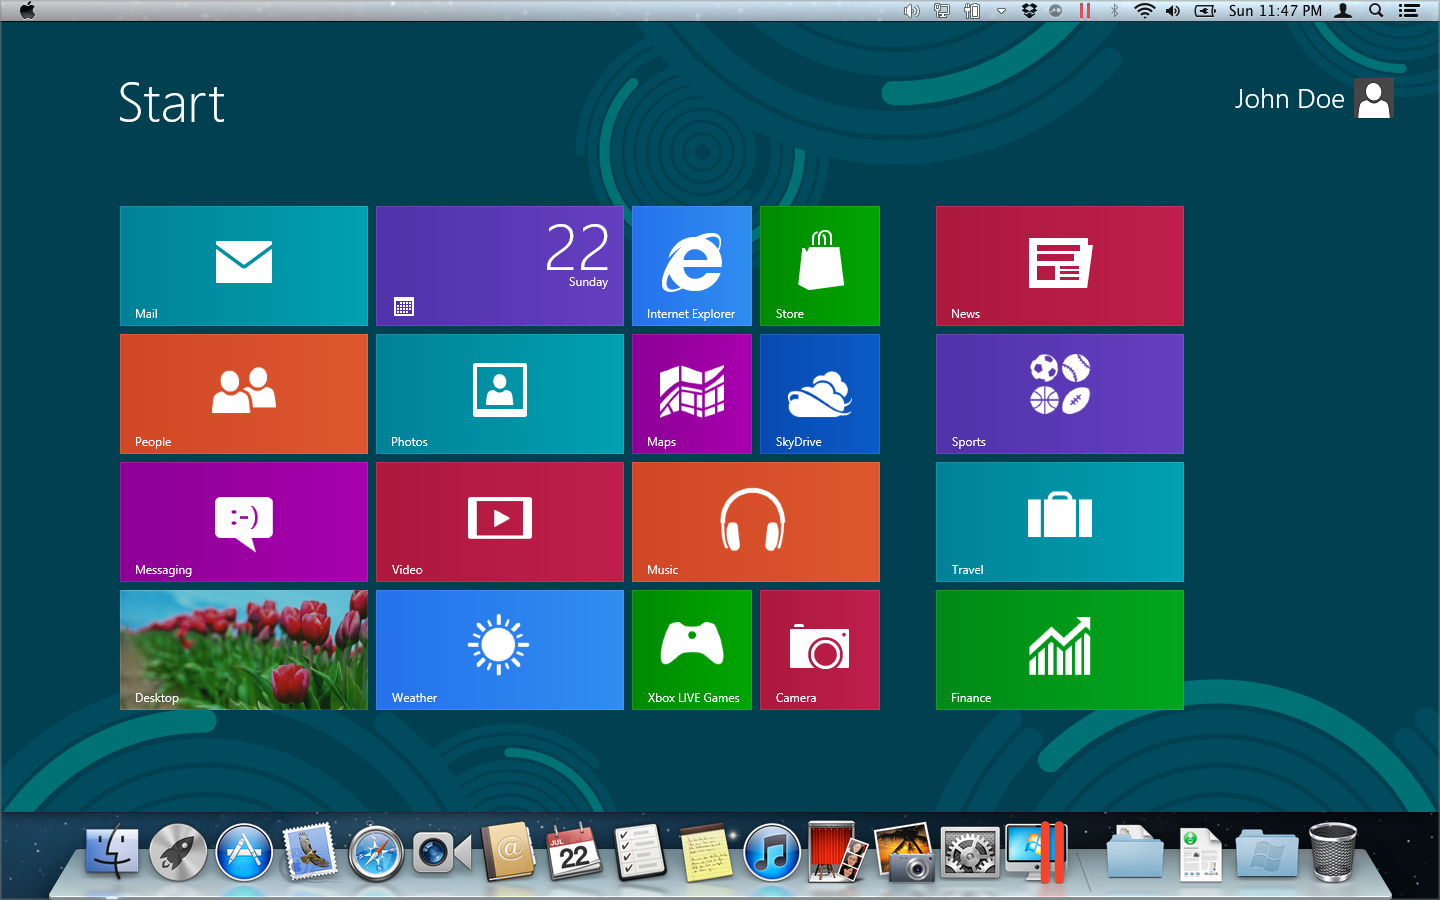Open iPhoto in the Dock
This screenshot has width=1440, height=900.
[904, 853]
